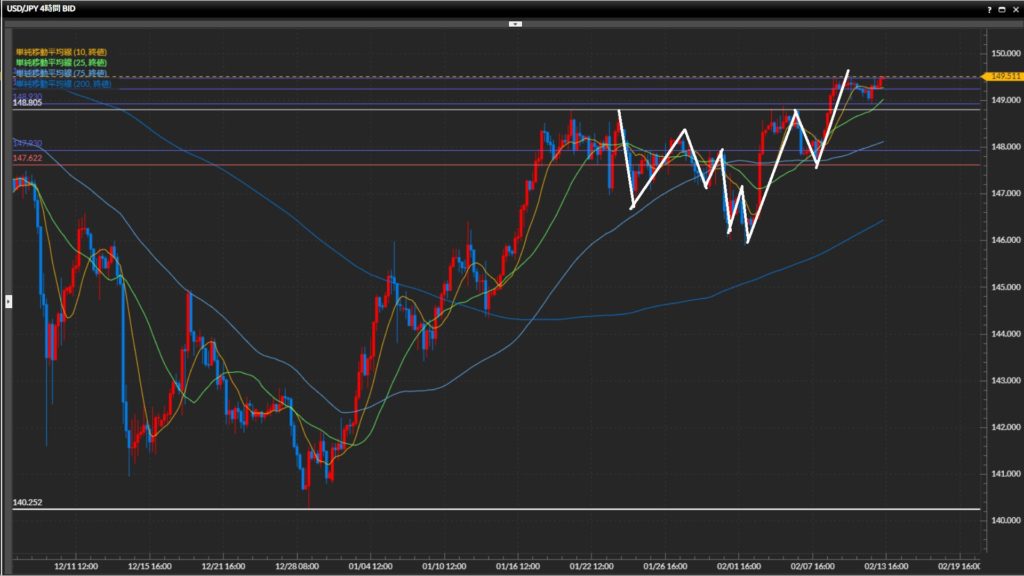Click the help question mark icon
Viewport: 1024px width, 576px height.
point(989,8)
